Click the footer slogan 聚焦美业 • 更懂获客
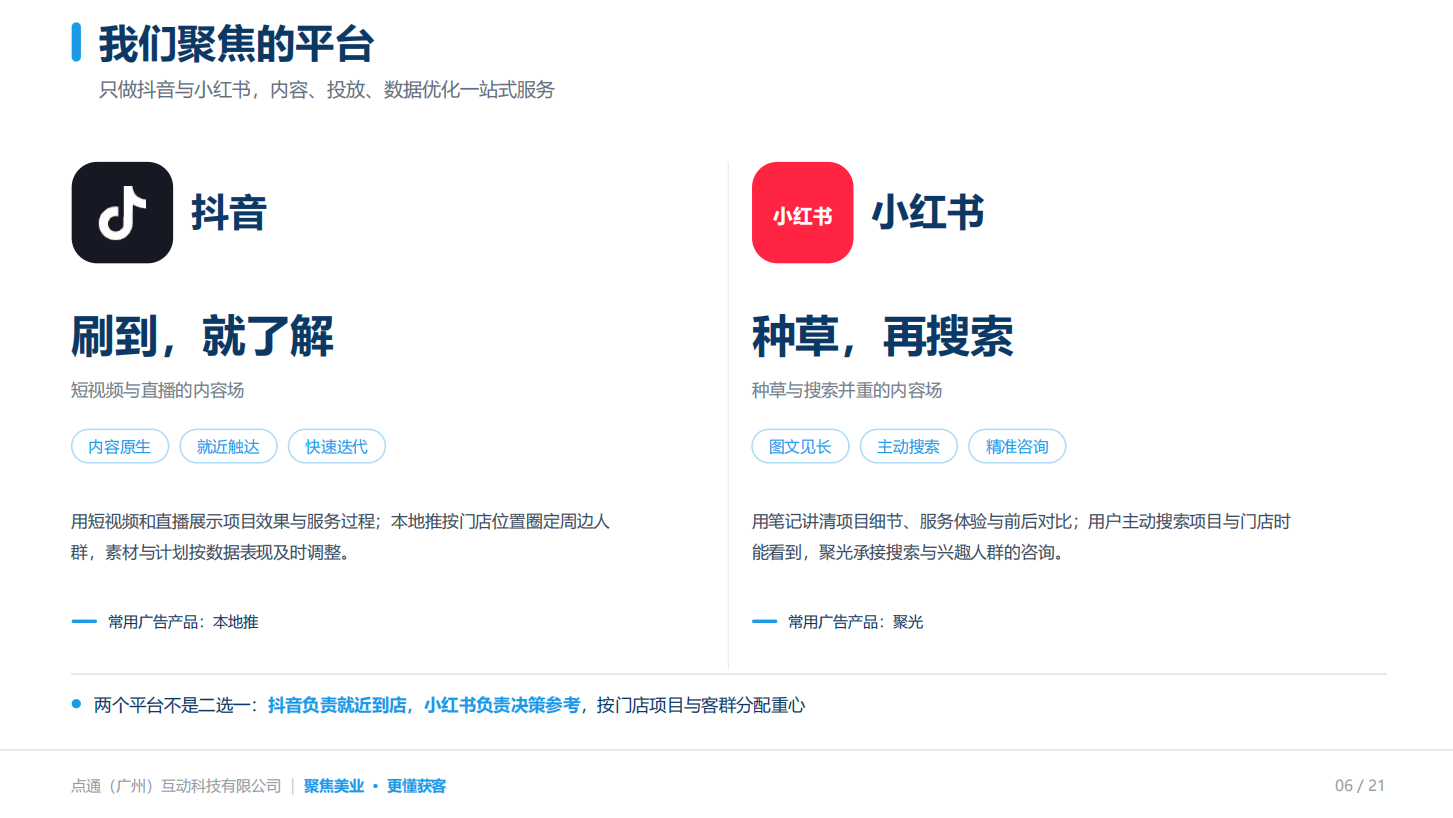Viewport: 1453px width, 818px height. (x=375, y=786)
